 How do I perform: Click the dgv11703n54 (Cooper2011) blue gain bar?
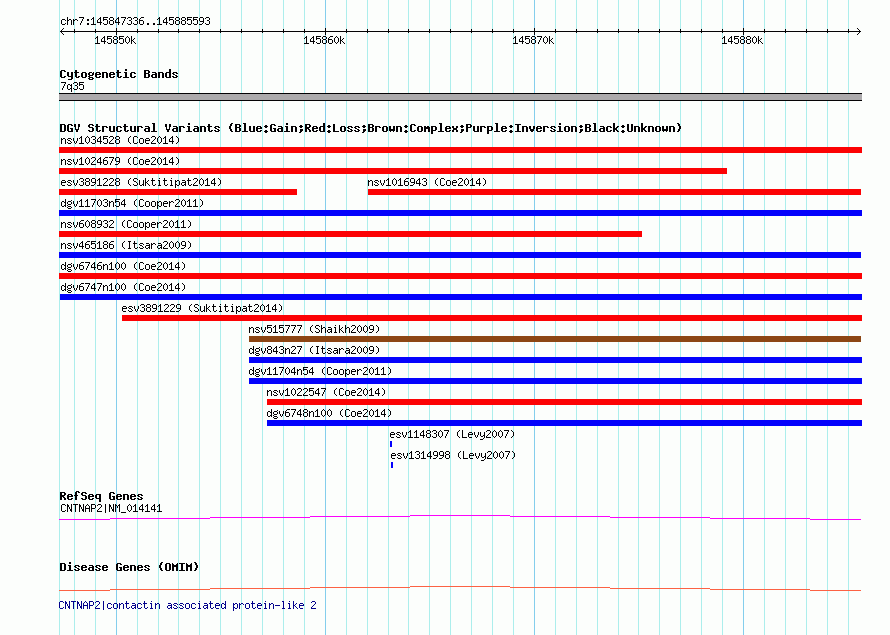click(460, 213)
